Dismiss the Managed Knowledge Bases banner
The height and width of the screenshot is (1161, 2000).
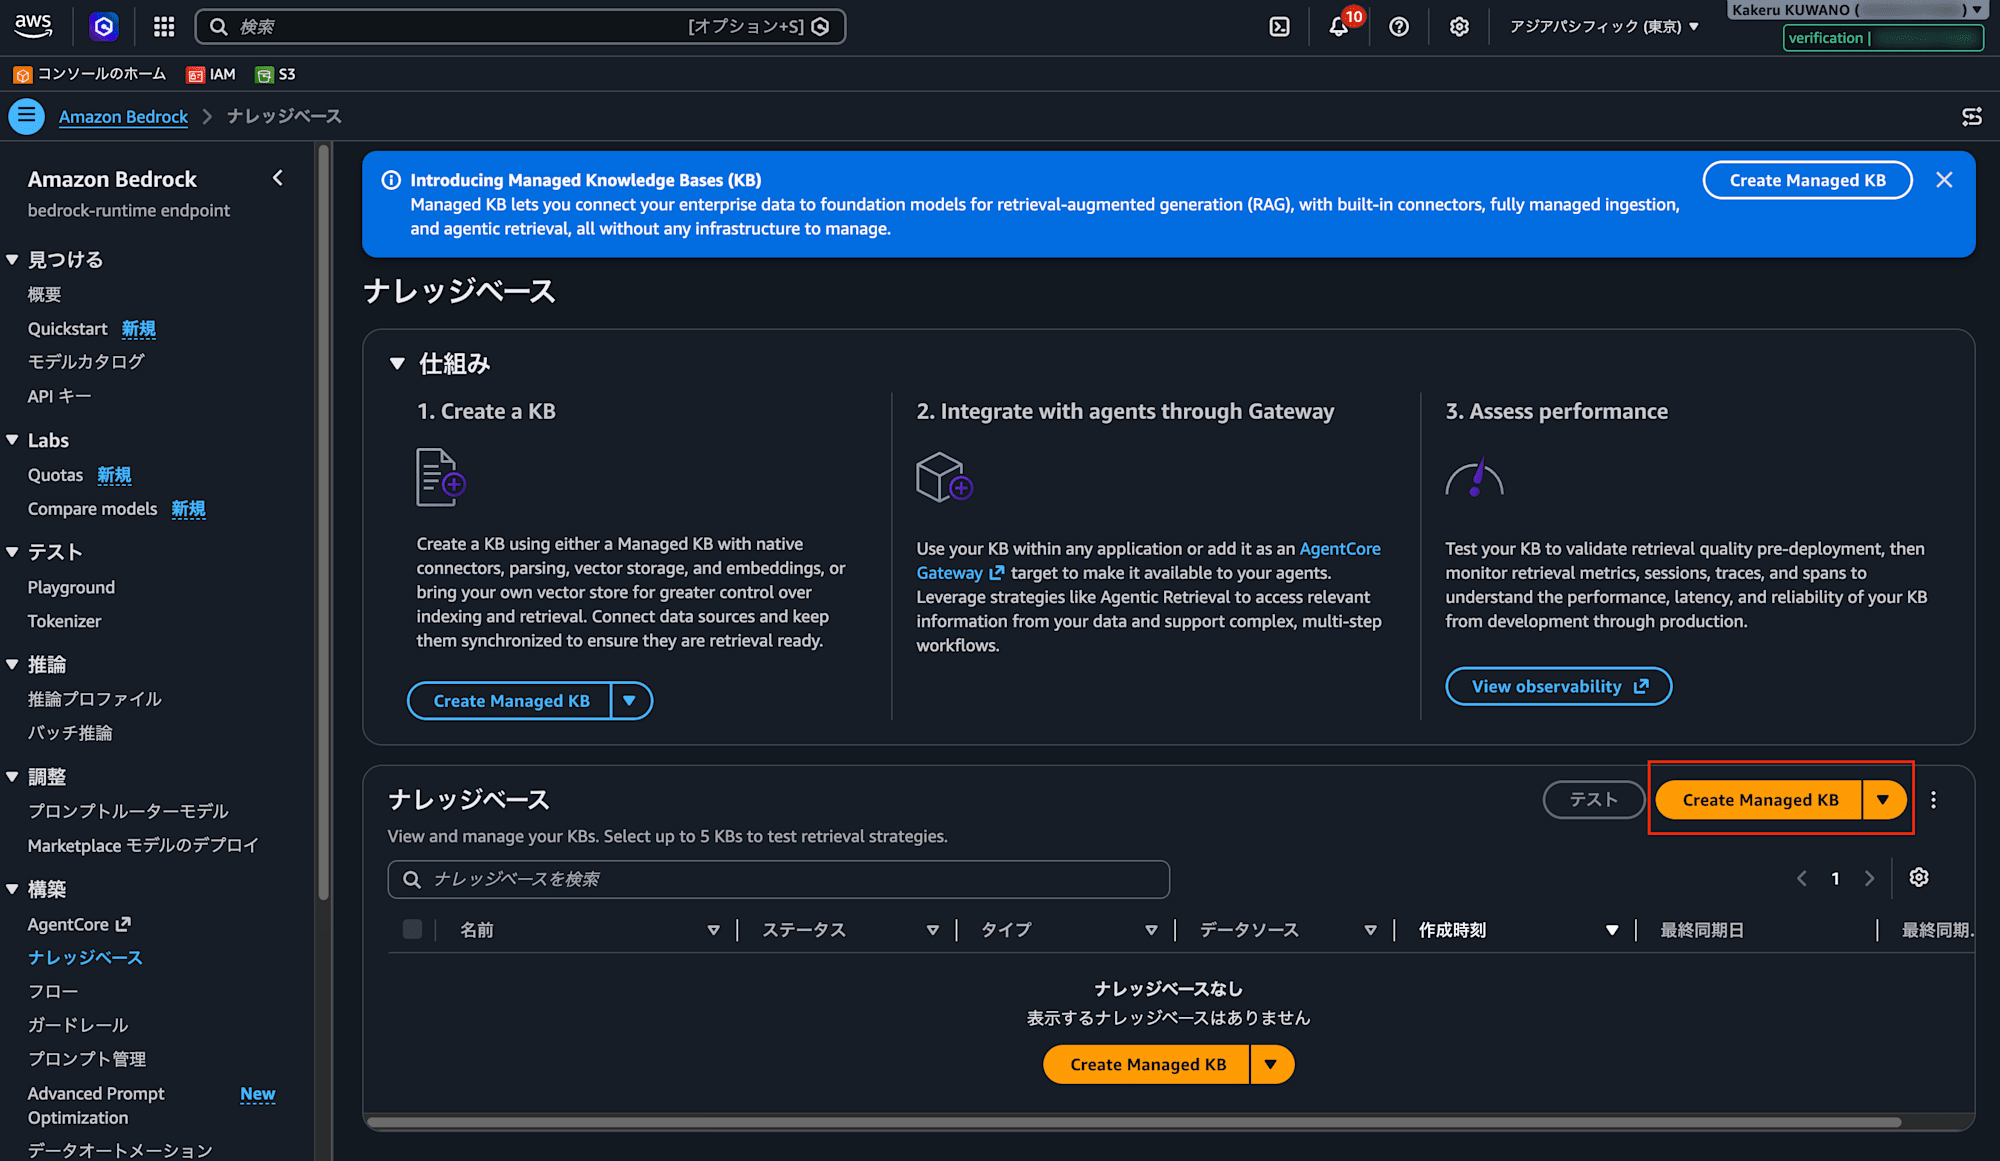click(x=1944, y=180)
